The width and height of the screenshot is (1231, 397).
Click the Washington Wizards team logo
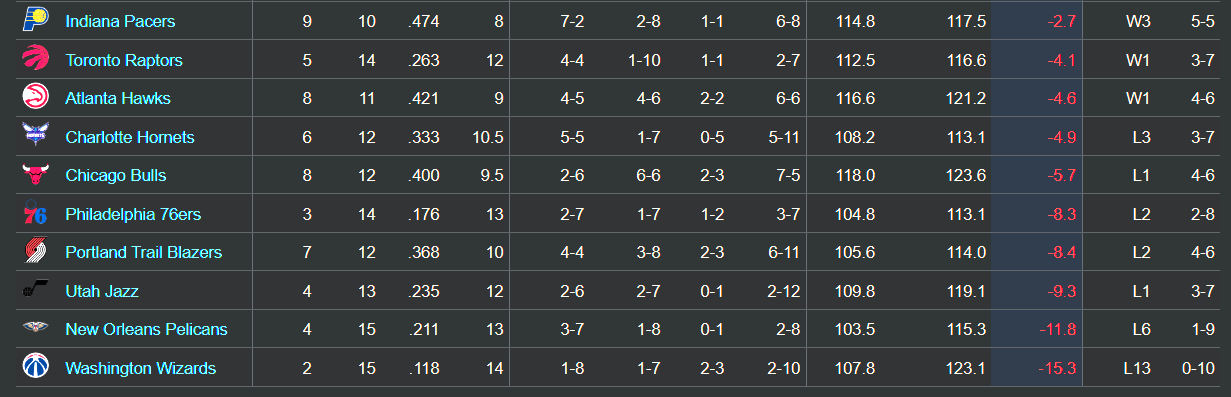coord(34,368)
